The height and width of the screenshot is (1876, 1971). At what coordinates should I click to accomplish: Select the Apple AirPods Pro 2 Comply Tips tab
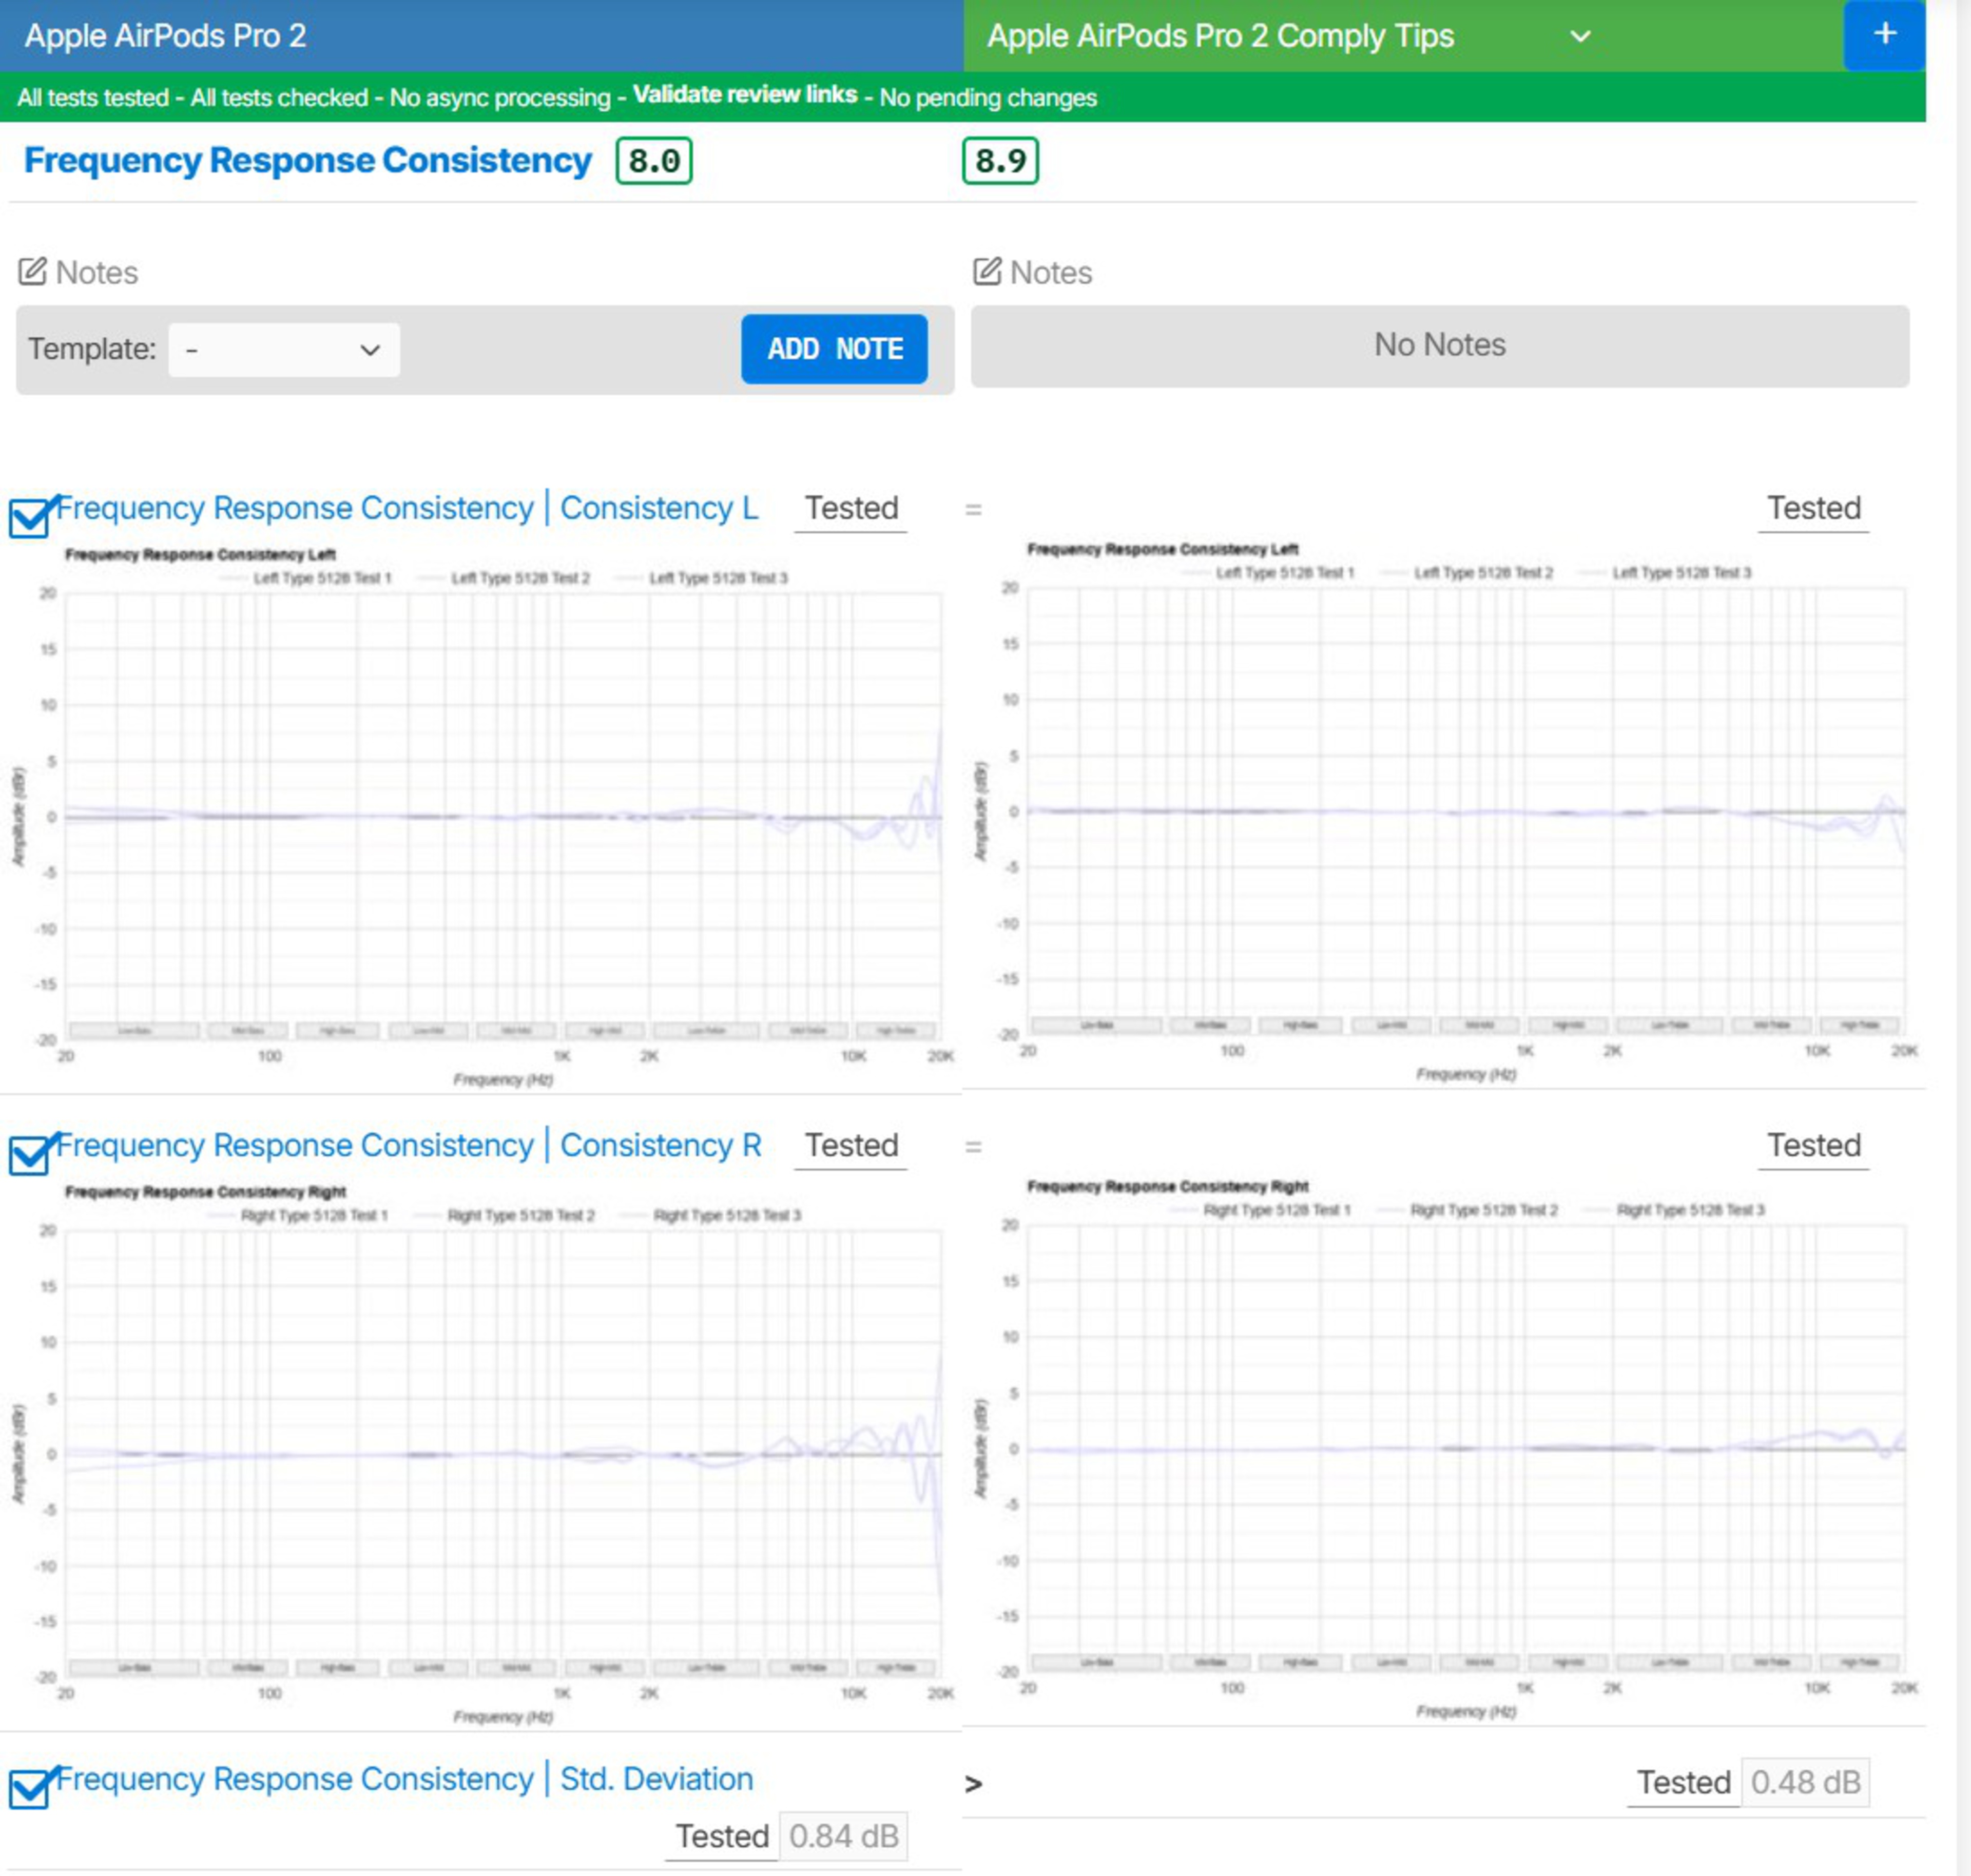pos(1220,36)
